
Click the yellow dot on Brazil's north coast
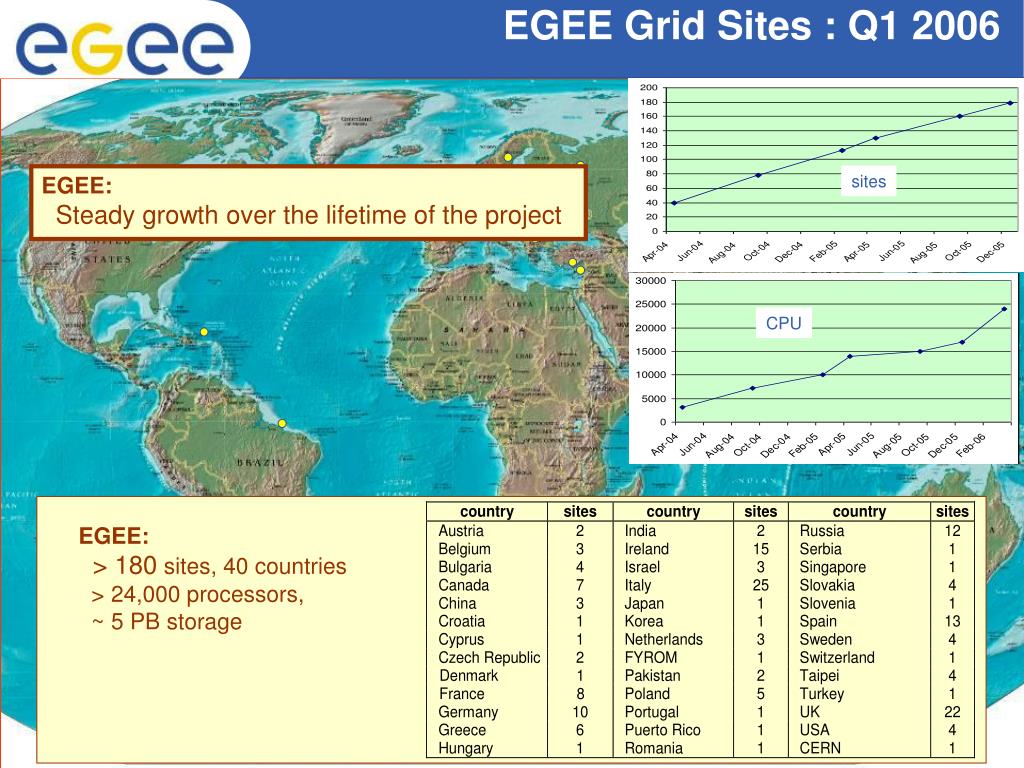pos(282,423)
